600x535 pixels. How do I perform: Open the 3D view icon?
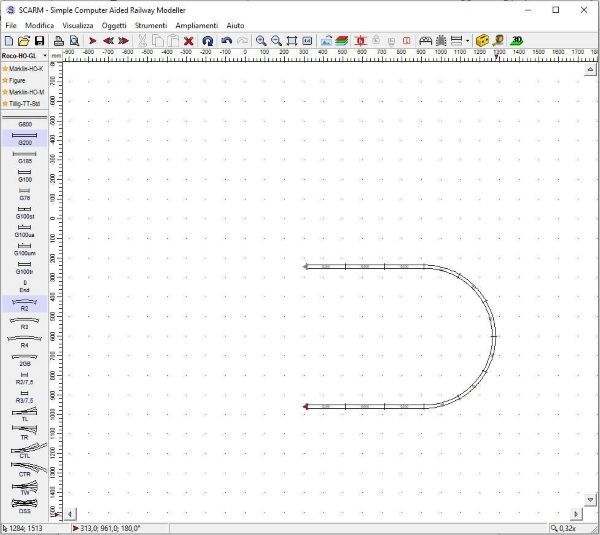[x=517, y=41]
